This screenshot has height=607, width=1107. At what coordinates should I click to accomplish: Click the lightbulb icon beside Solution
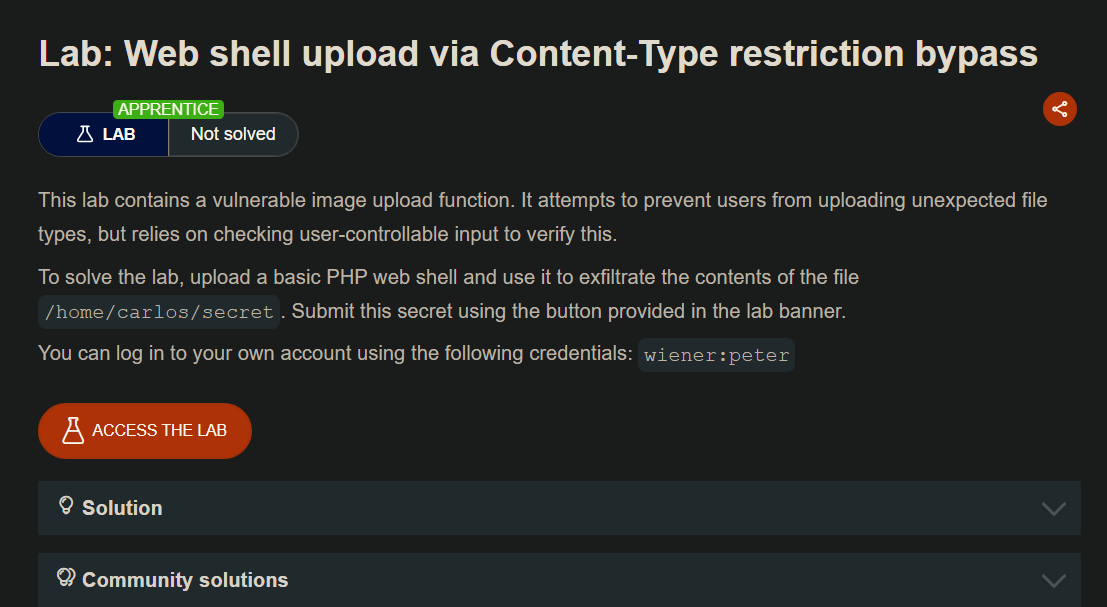67,506
